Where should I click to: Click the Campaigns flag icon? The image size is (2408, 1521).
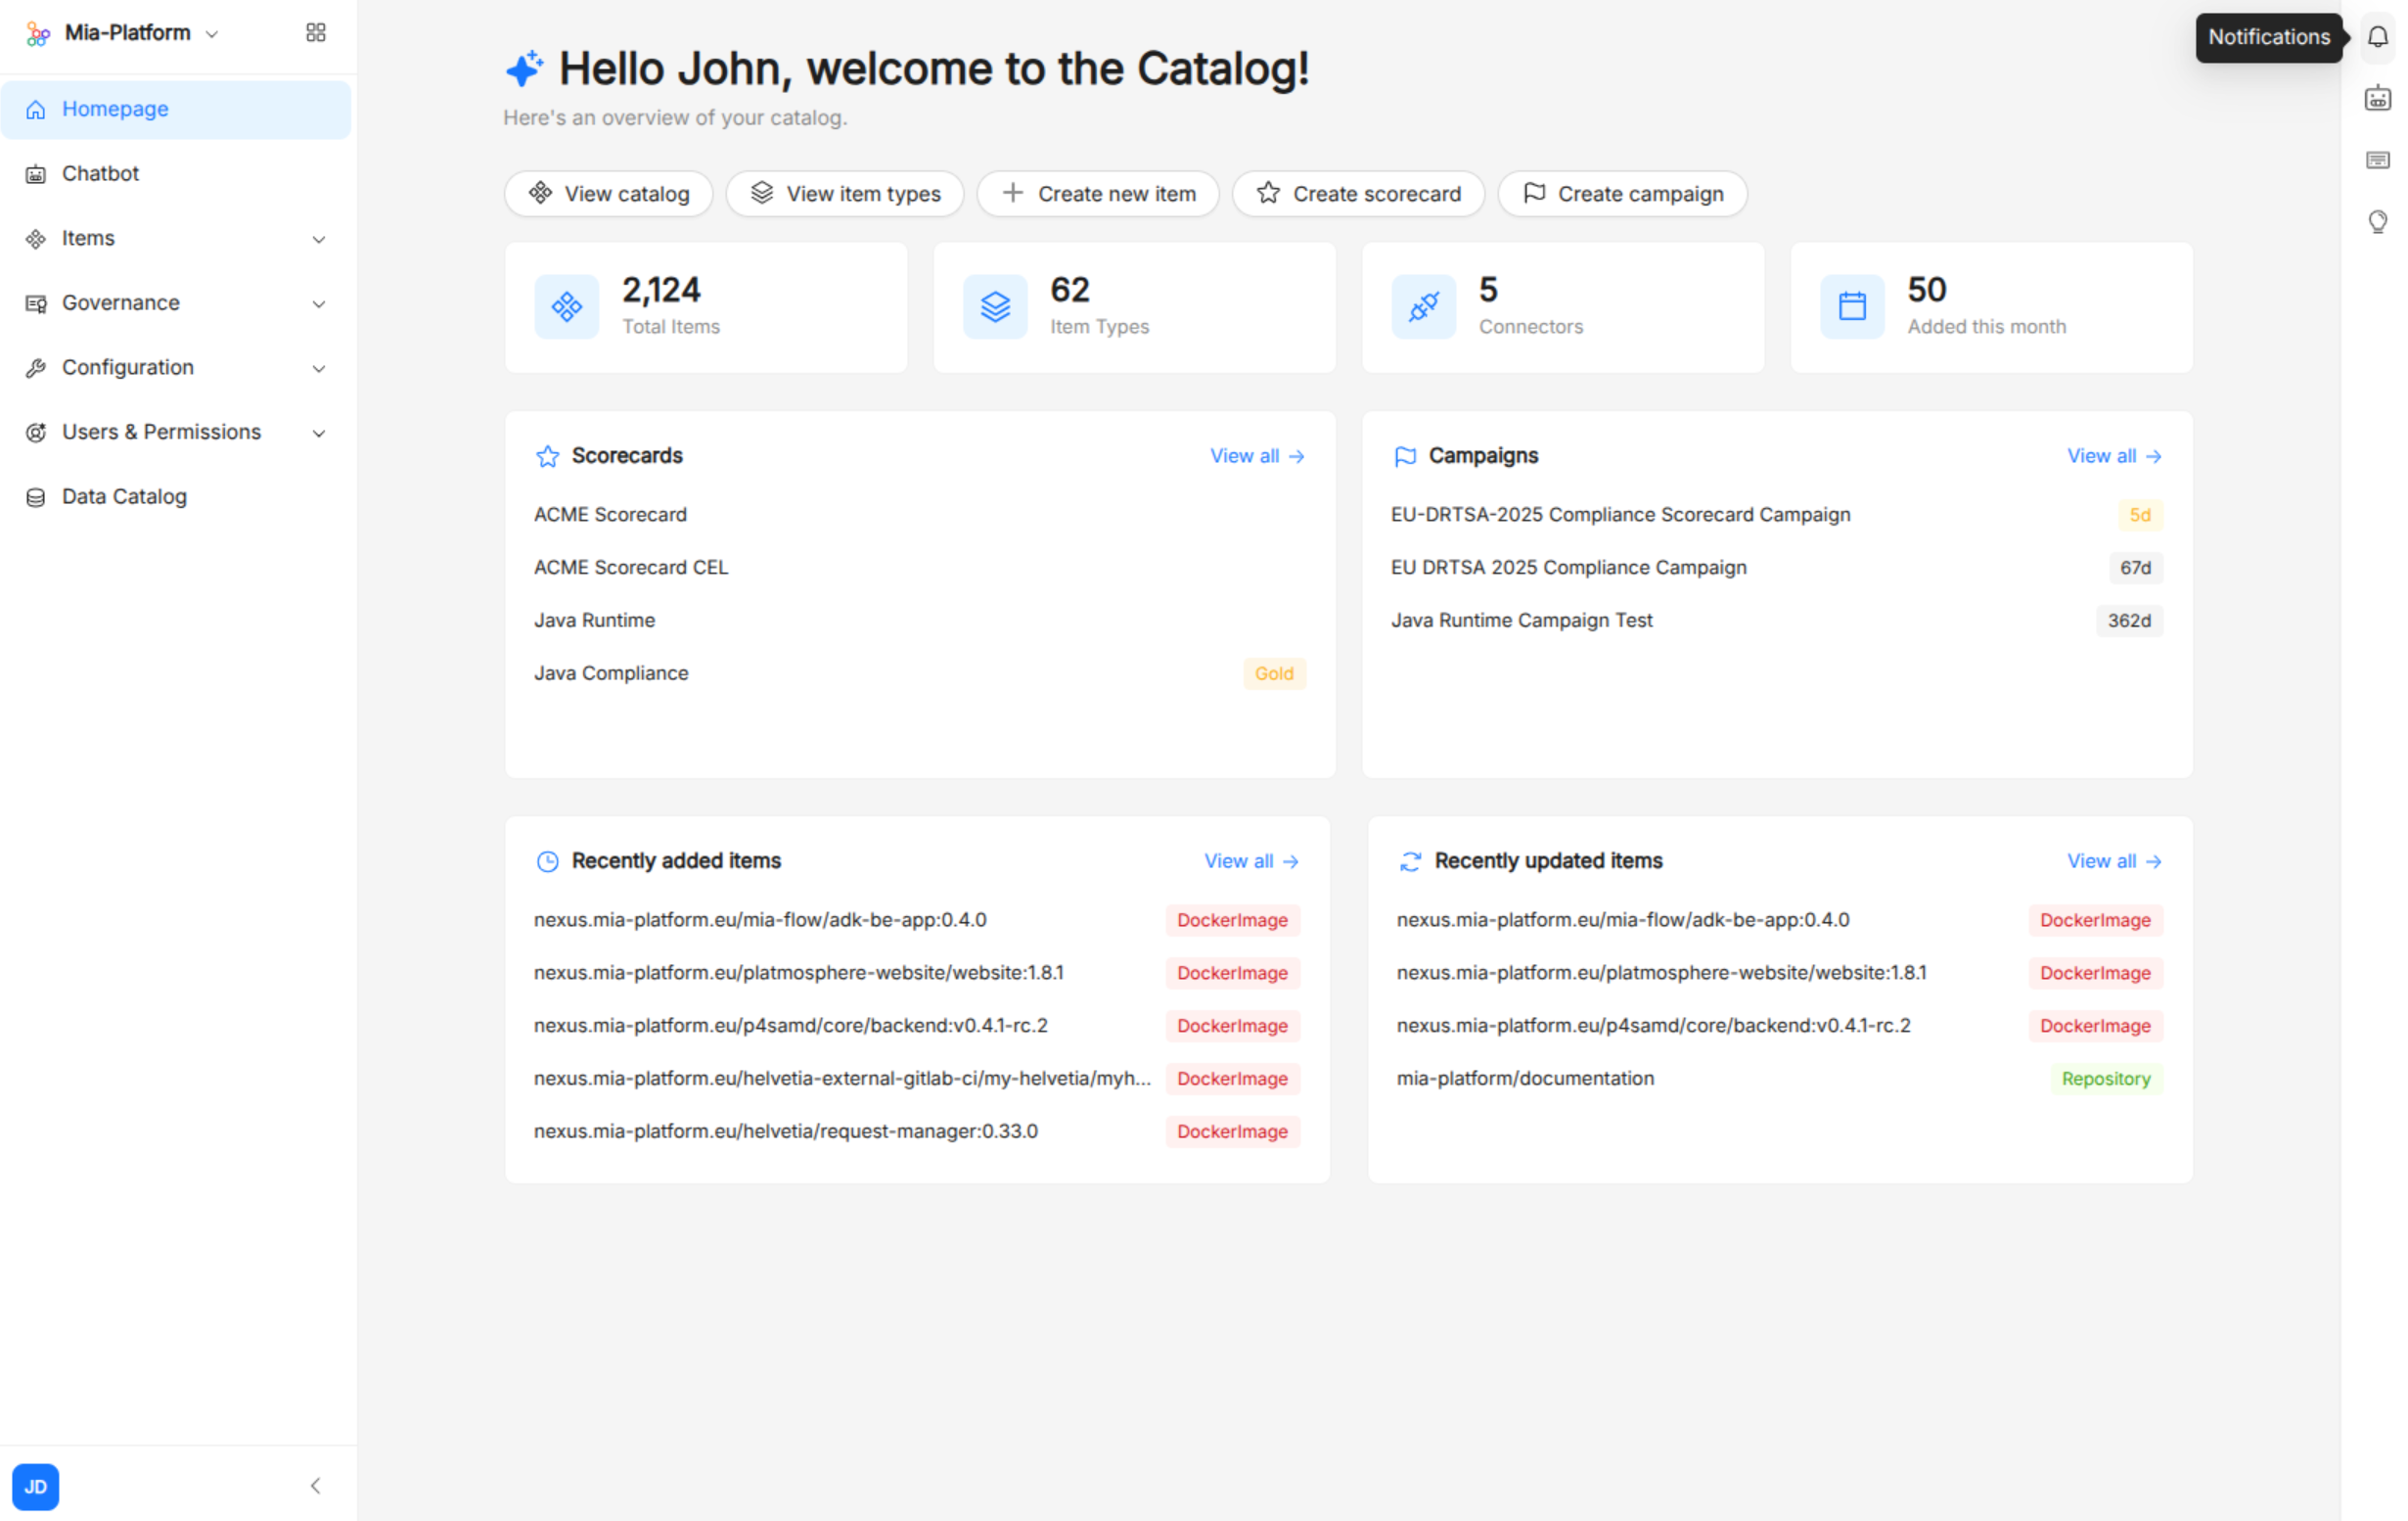(x=1405, y=456)
